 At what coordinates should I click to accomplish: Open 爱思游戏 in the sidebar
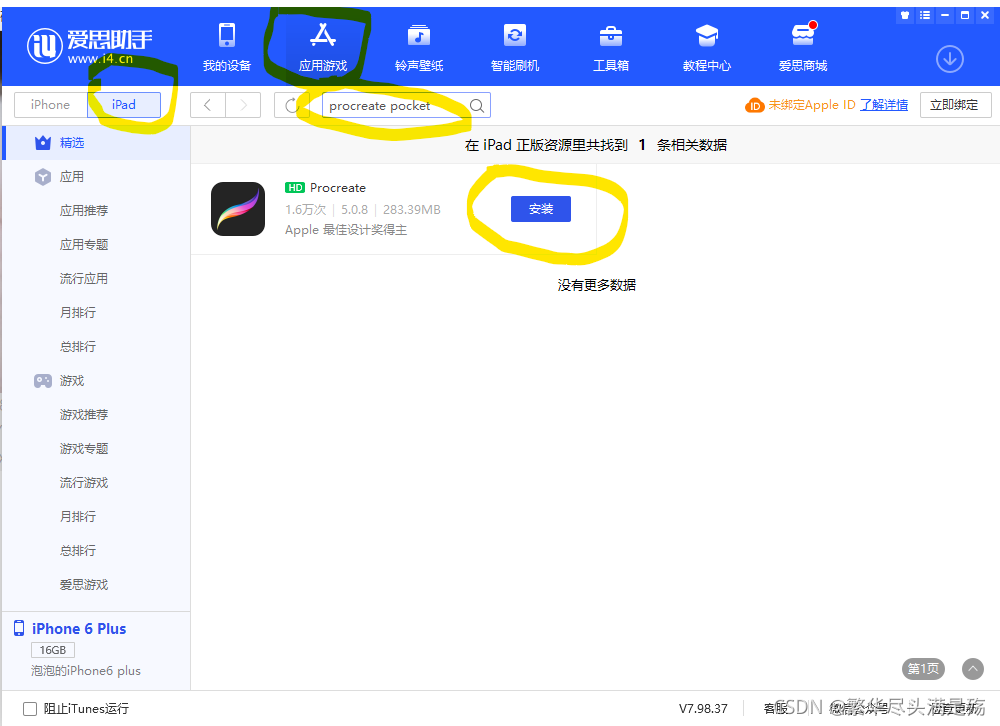tap(84, 585)
